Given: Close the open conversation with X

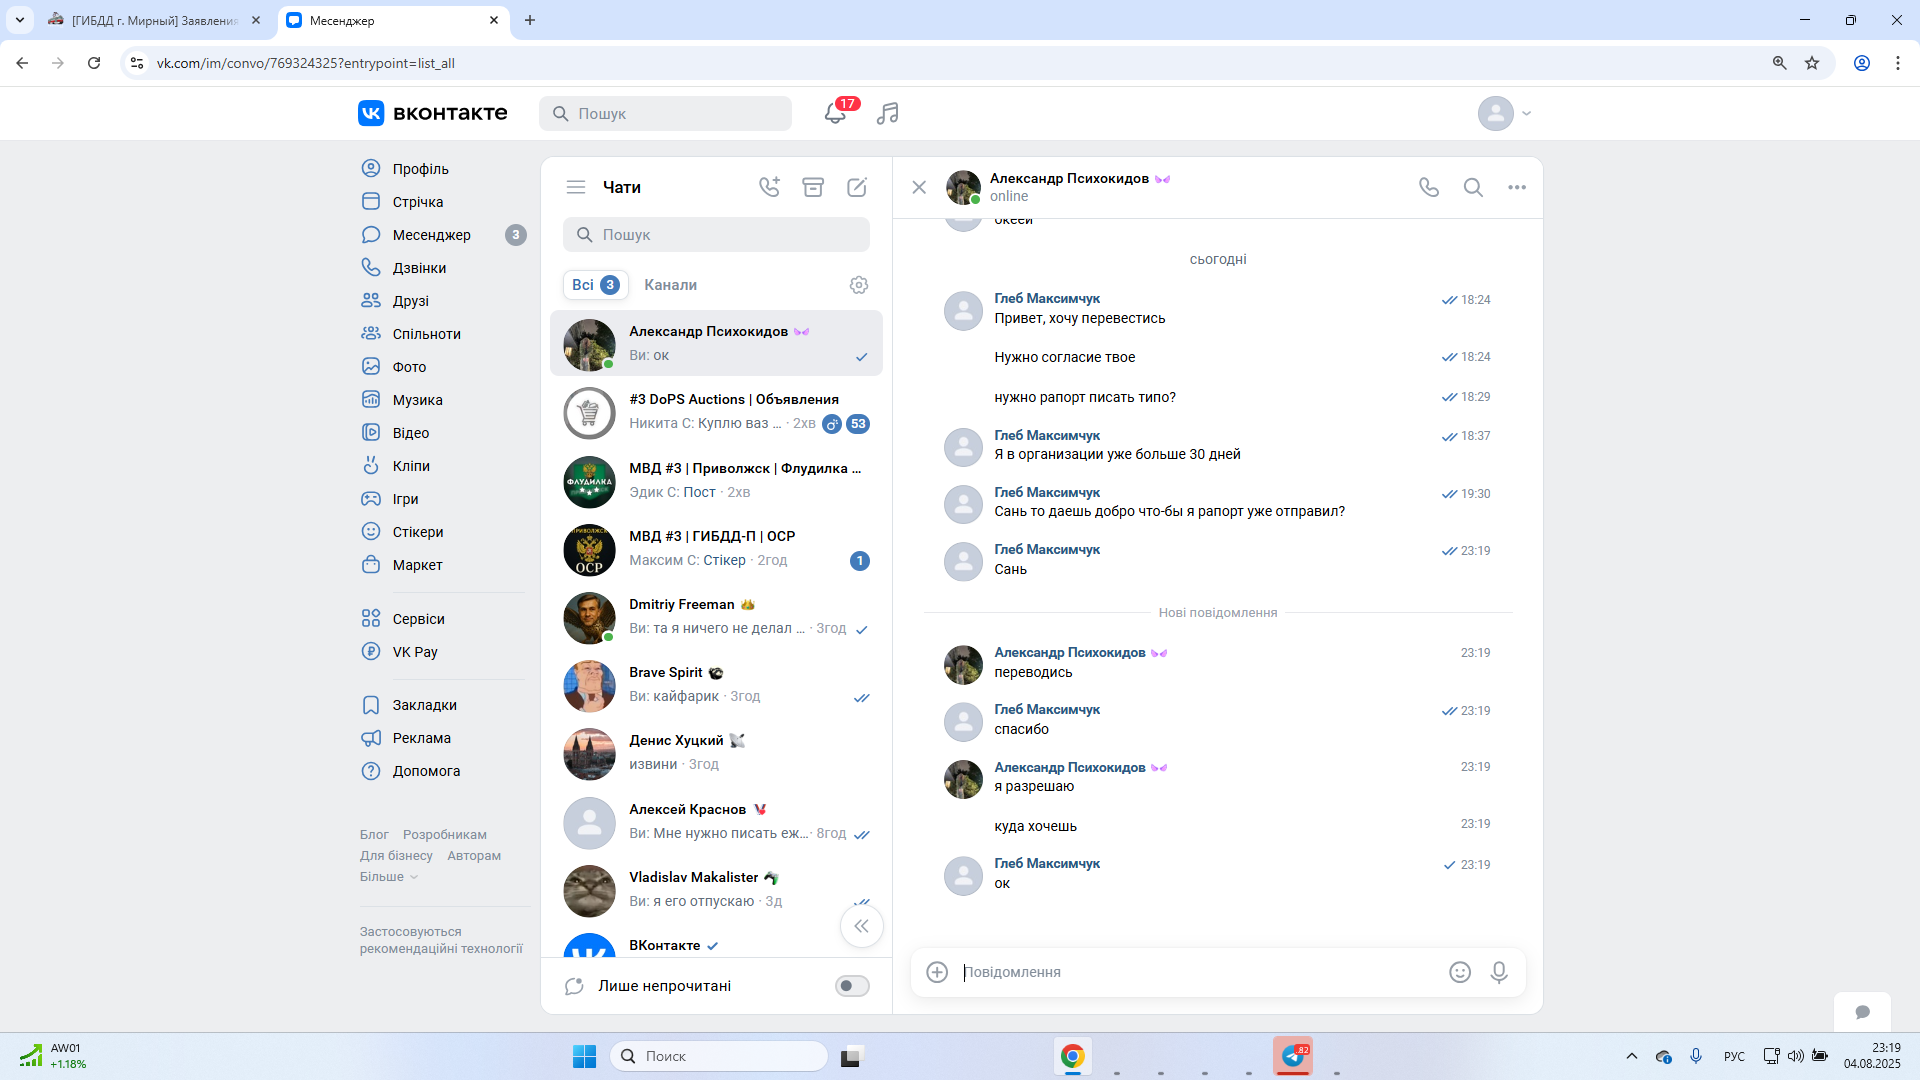Looking at the screenshot, I should (919, 187).
